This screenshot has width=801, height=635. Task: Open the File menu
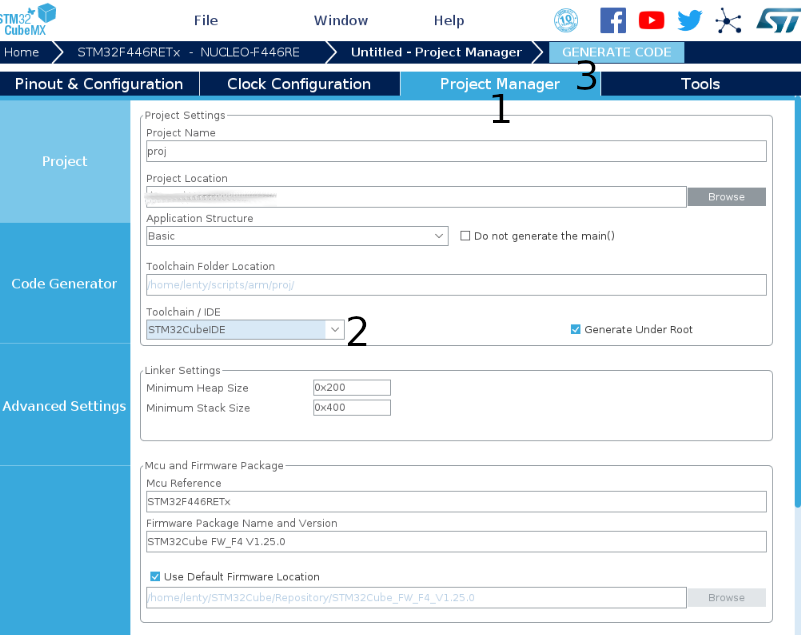point(206,20)
